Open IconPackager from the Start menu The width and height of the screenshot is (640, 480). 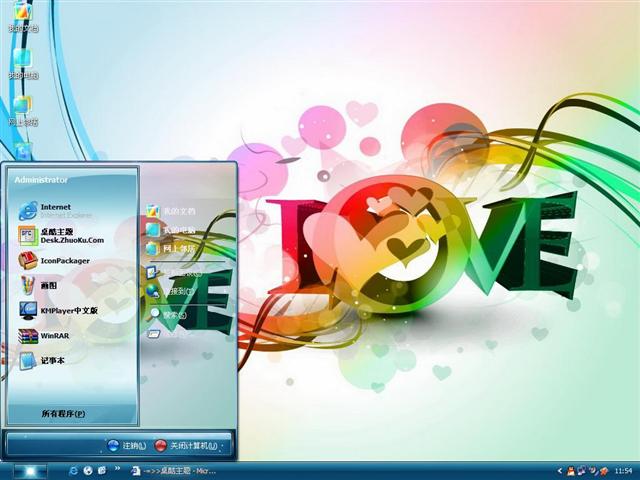coord(54,260)
